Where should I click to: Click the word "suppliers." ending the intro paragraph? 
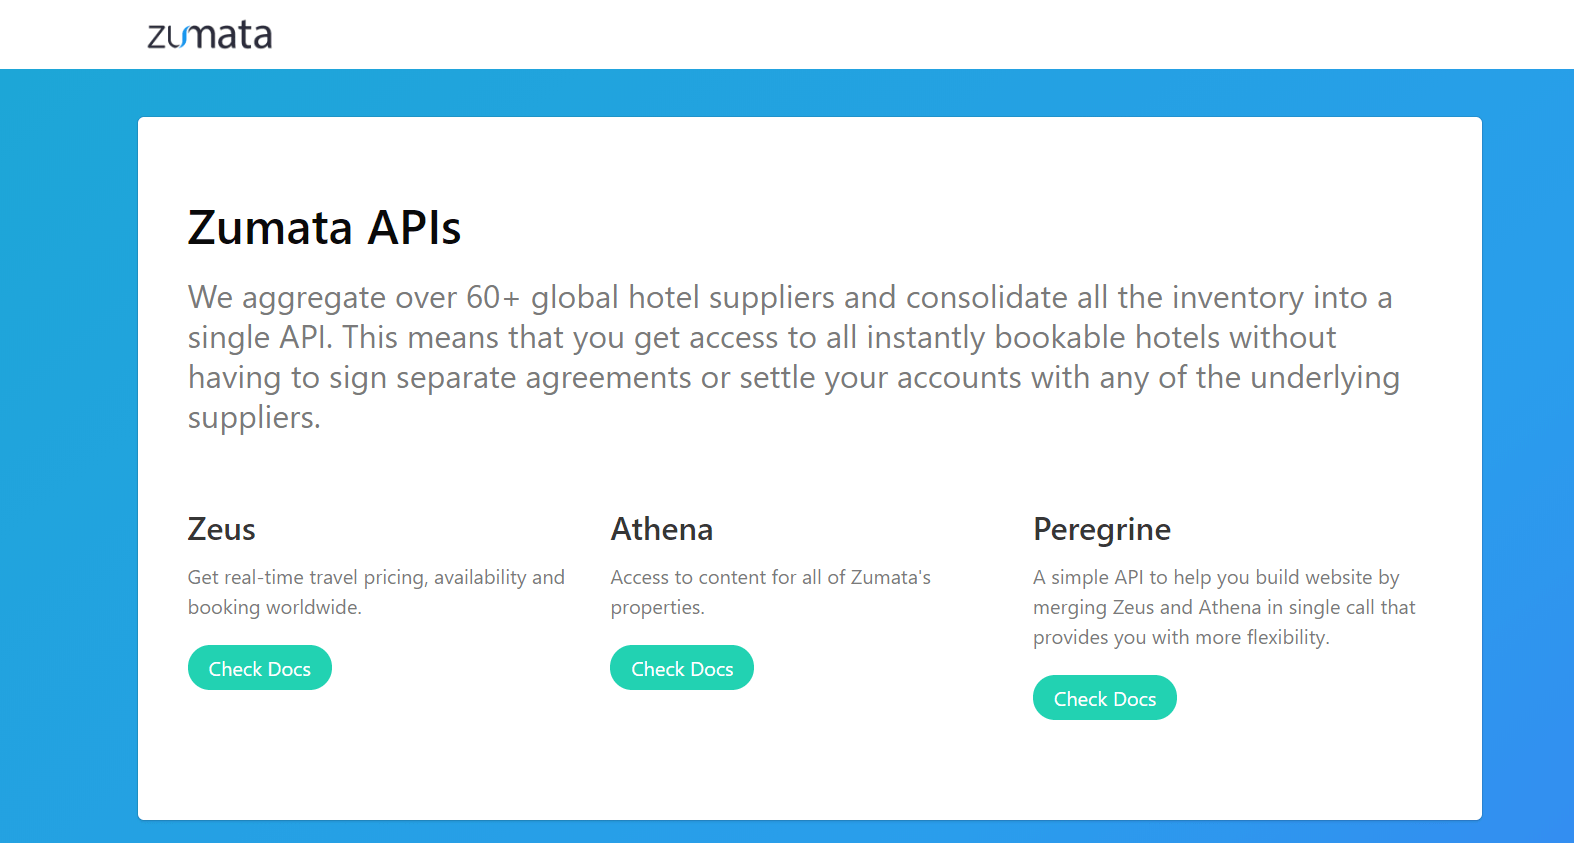coord(254,418)
